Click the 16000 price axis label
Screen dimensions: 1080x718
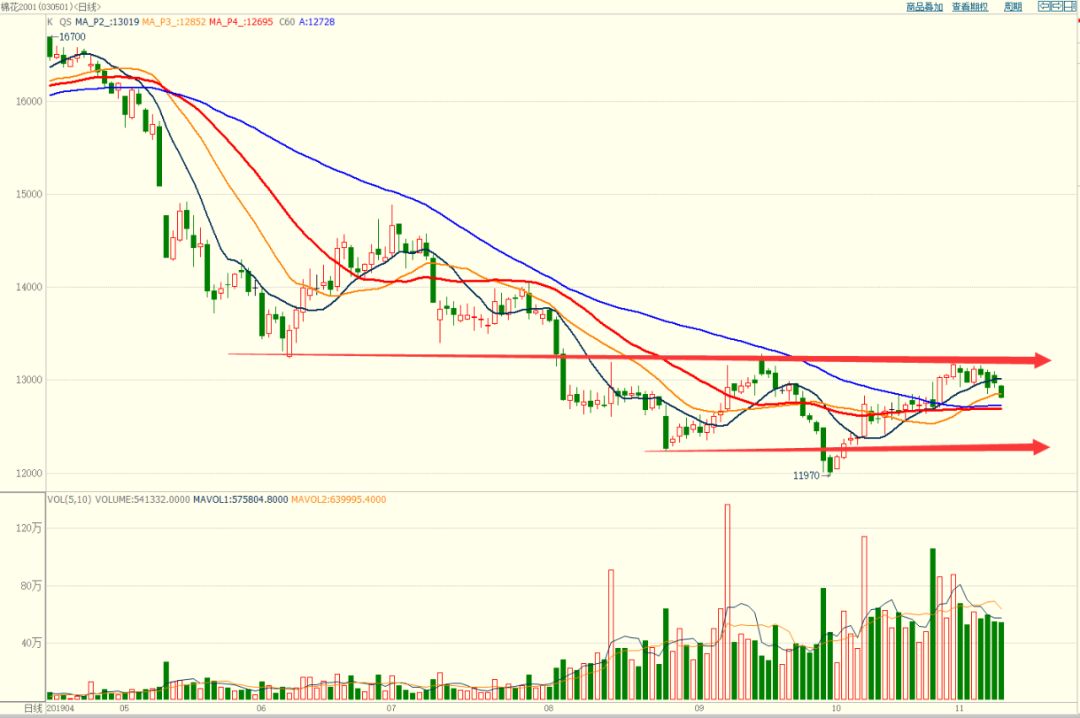pyautogui.click(x=29, y=101)
